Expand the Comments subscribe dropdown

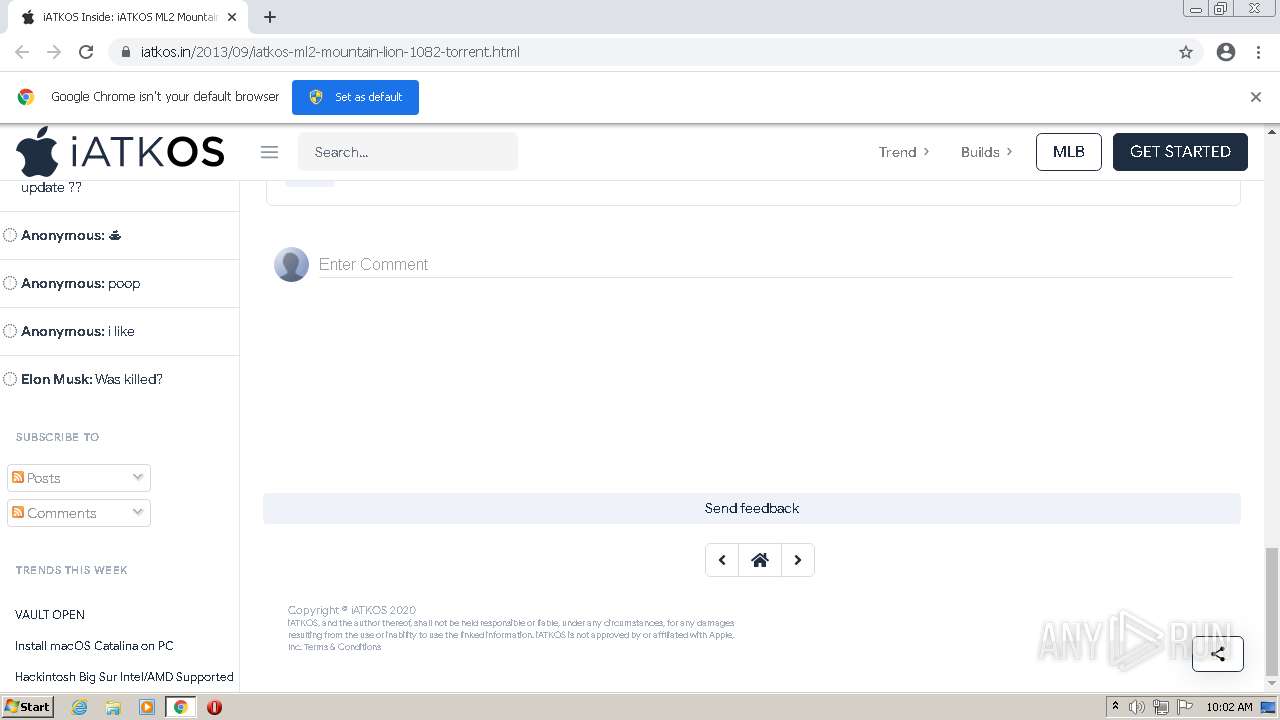pos(138,512)
